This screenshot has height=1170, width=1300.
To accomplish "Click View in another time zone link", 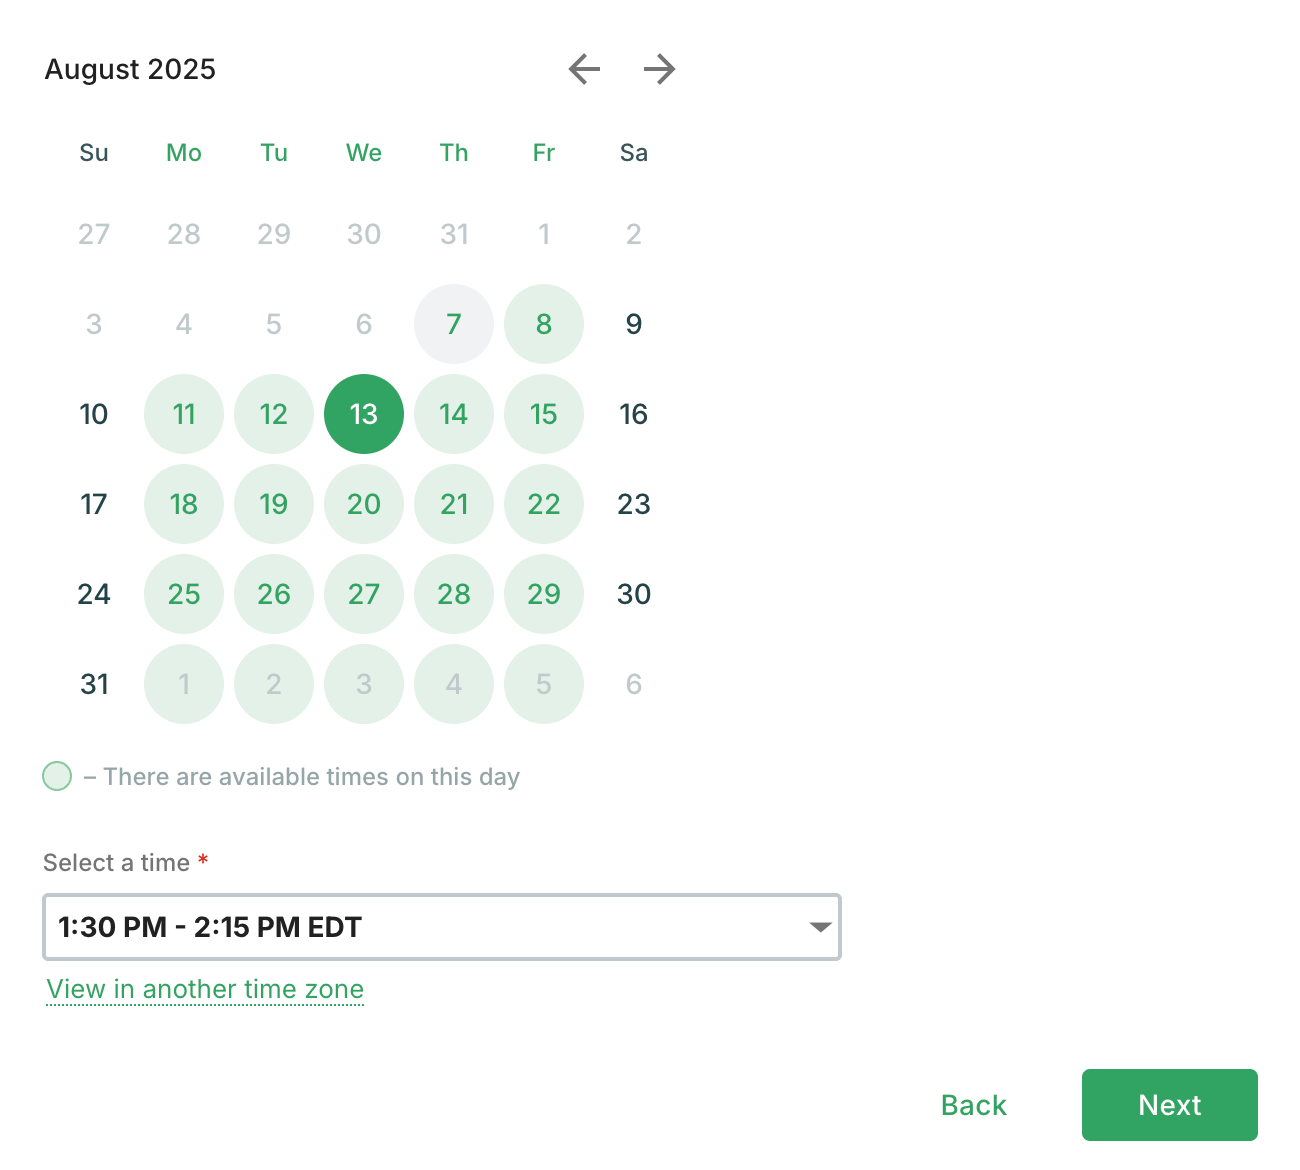I will 205,989.
